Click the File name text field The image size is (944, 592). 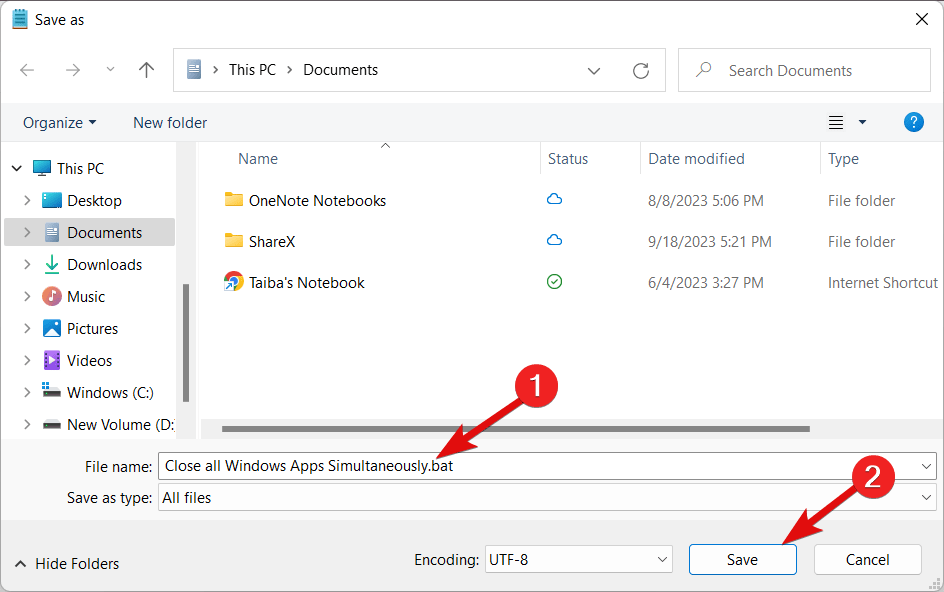pos(540,466)
